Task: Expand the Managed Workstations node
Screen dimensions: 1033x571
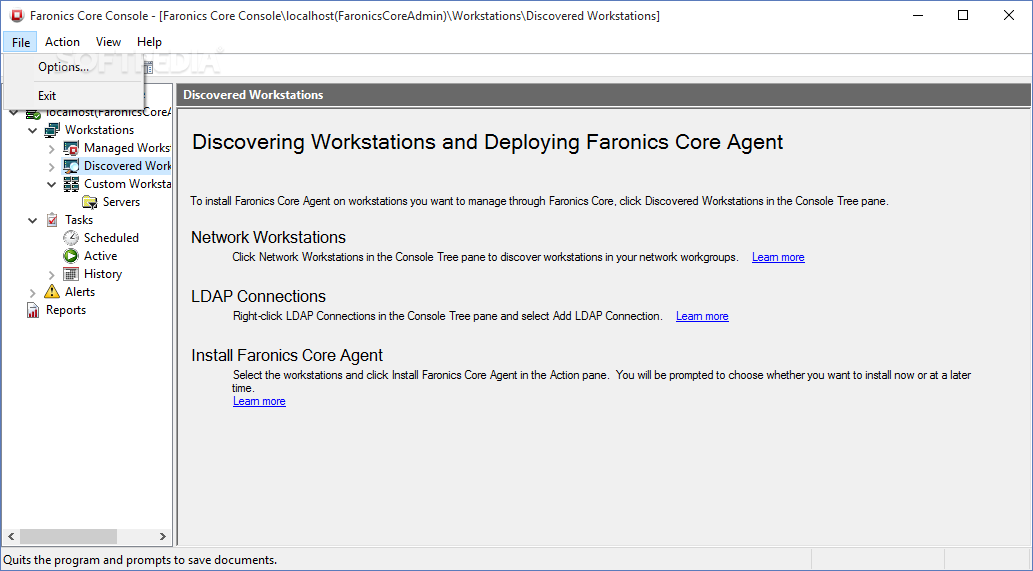Action: pyautogui.click(x=51, y=149)
